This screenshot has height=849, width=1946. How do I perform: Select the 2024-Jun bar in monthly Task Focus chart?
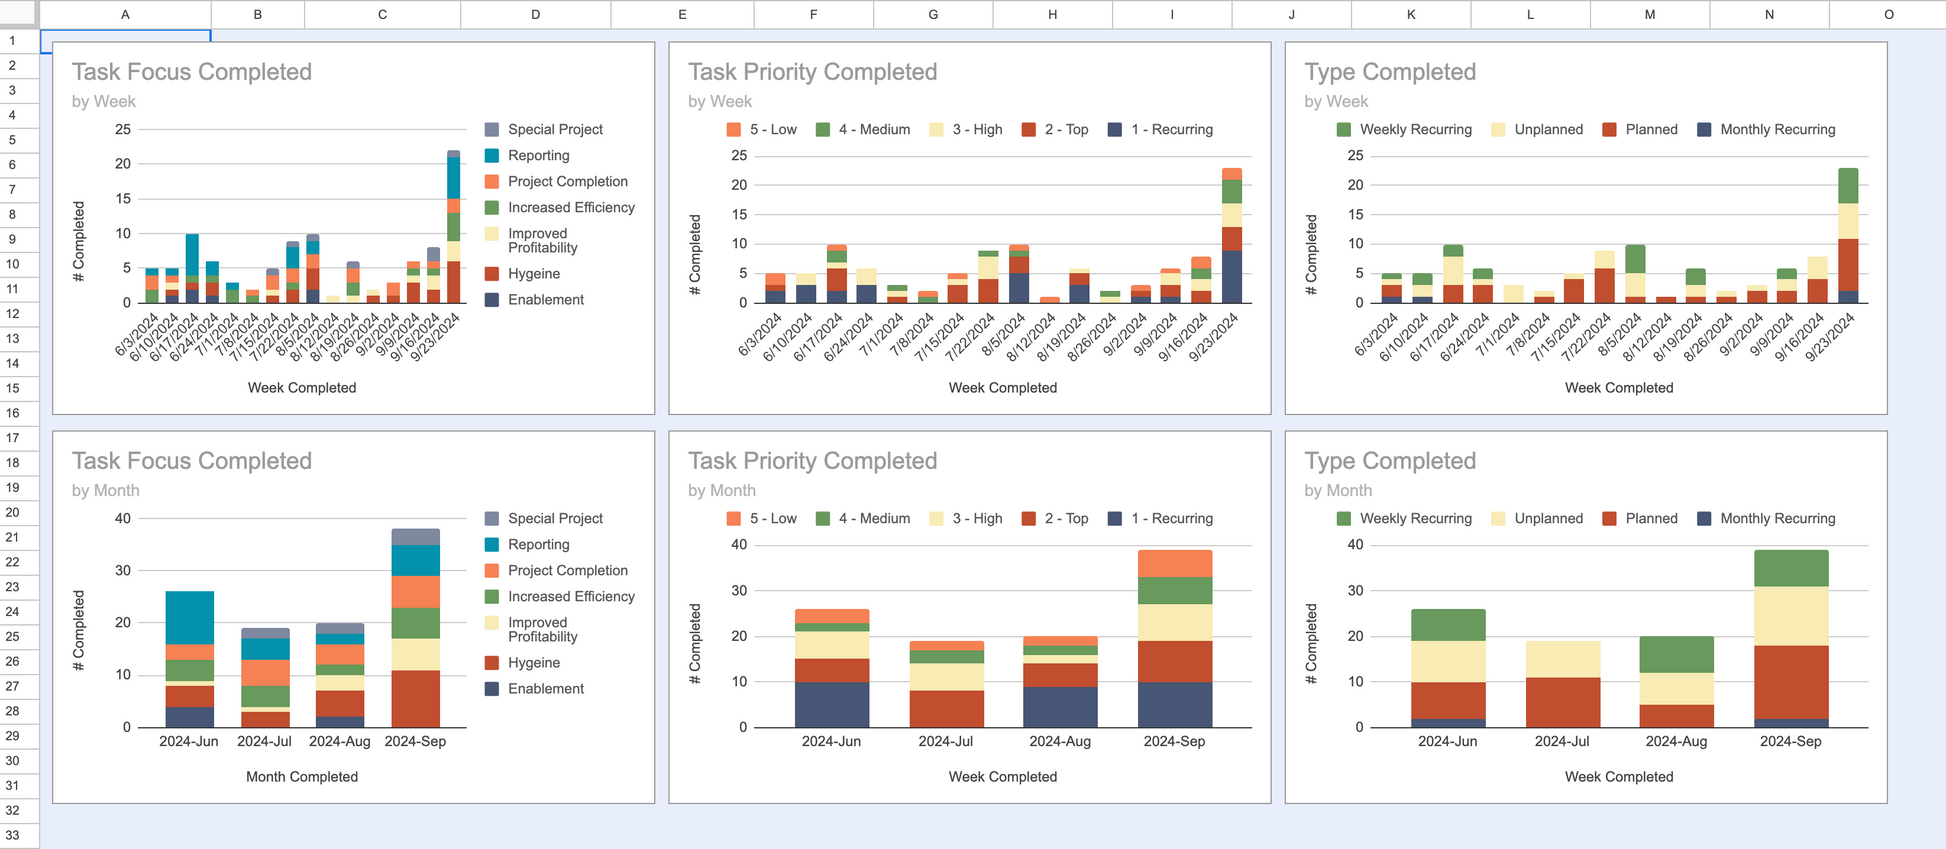[x=189, y=659]
